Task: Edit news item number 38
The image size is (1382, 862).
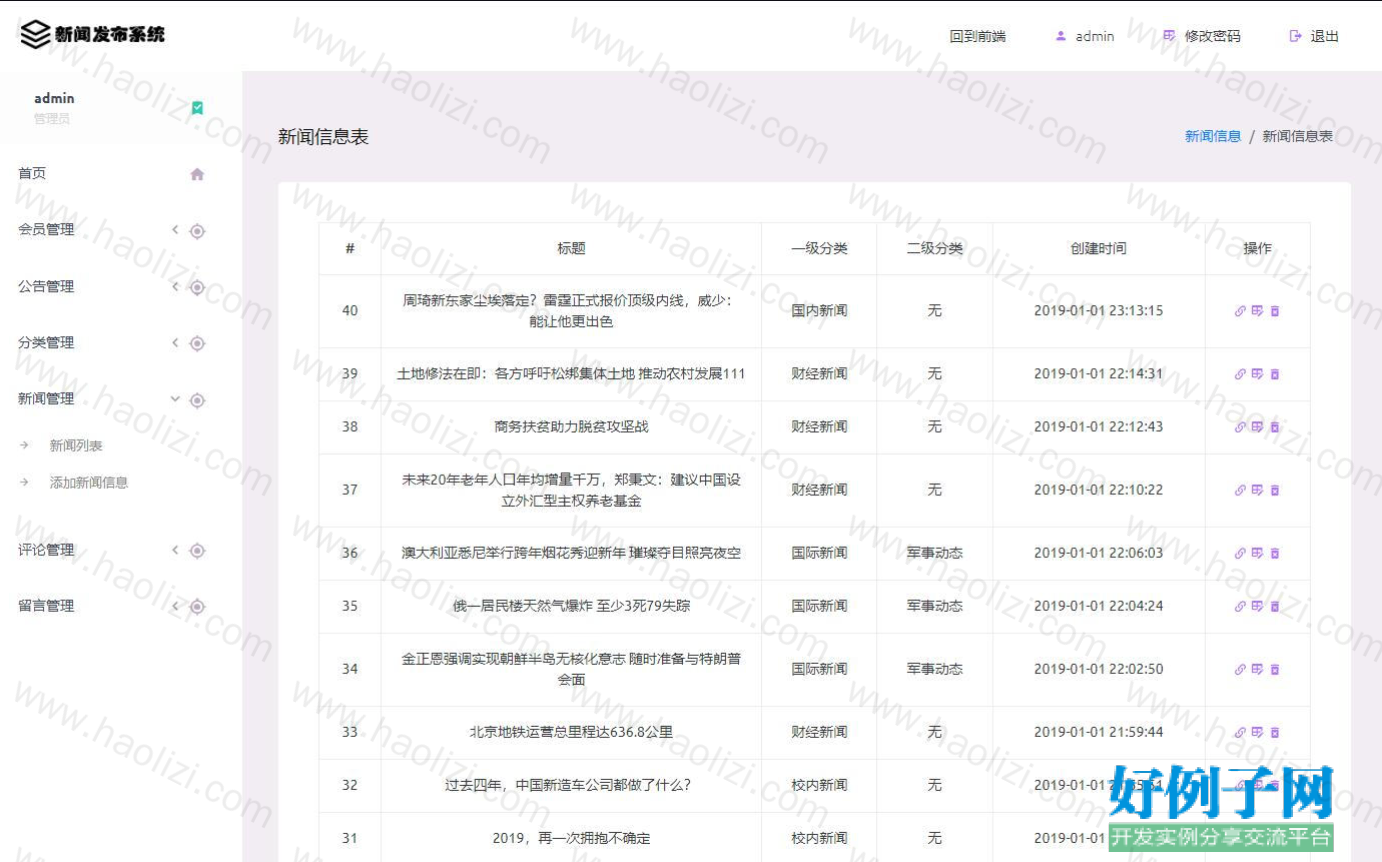Action: pos(1257,427)
